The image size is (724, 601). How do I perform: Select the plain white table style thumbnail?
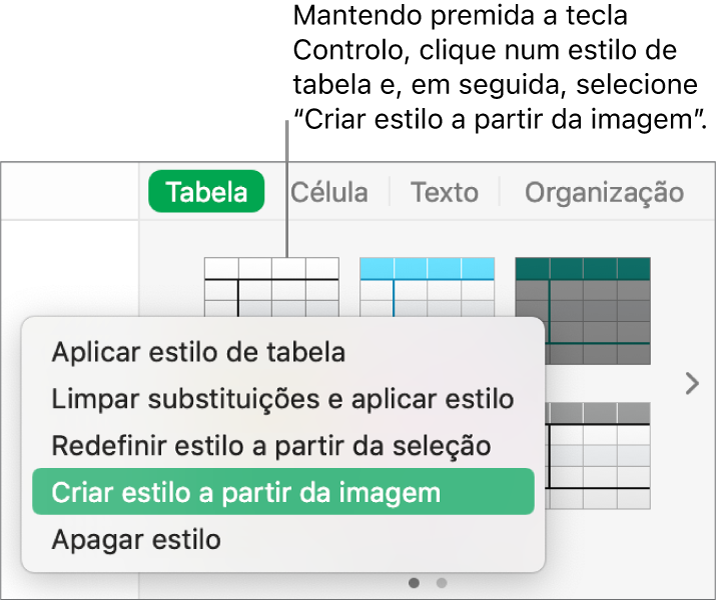pyautogui.click(x=272, y=287)
